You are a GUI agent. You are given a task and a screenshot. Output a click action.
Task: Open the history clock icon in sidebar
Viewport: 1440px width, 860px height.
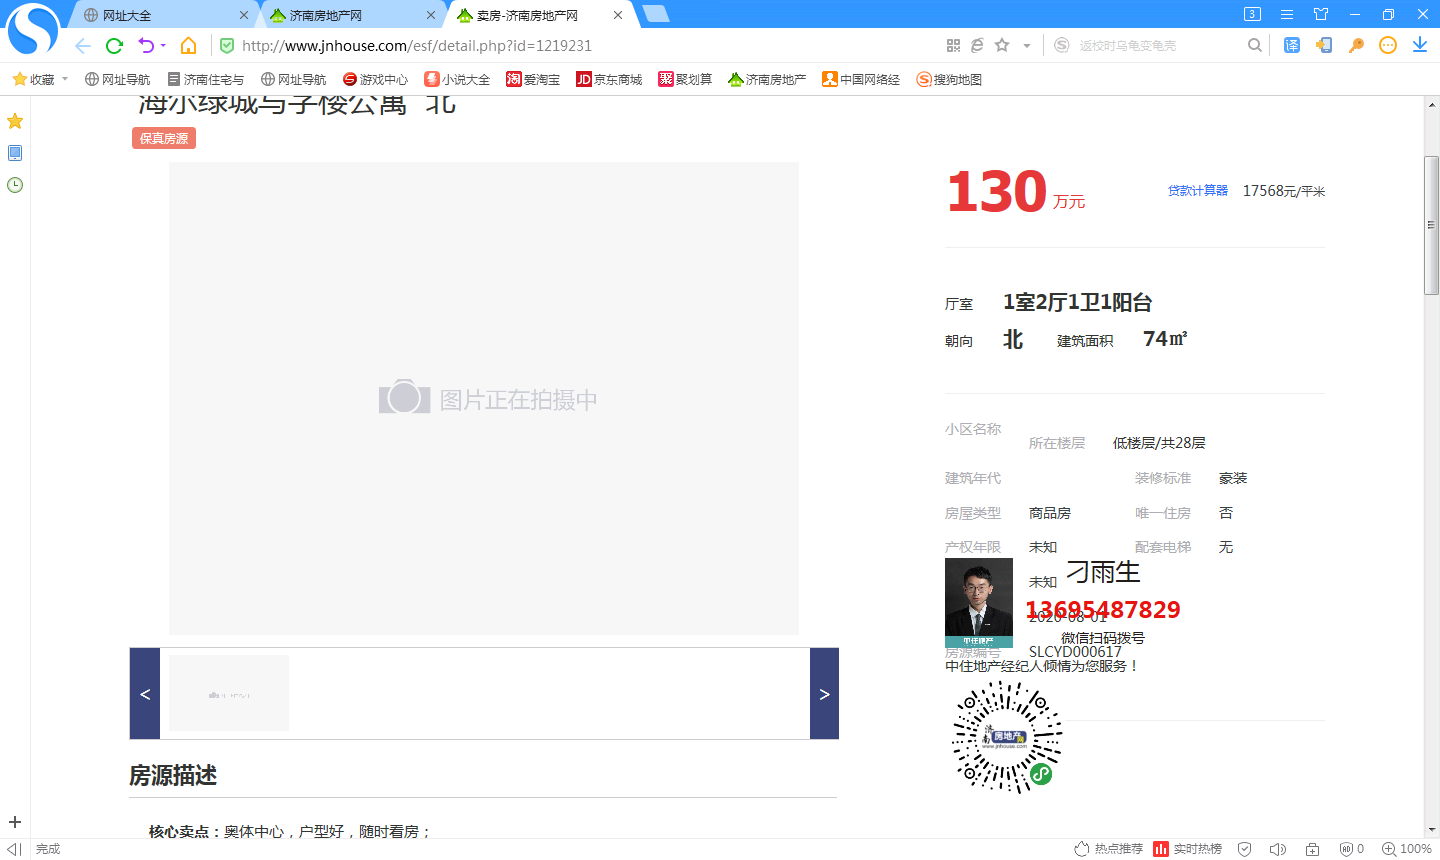(x=14, y=184)
